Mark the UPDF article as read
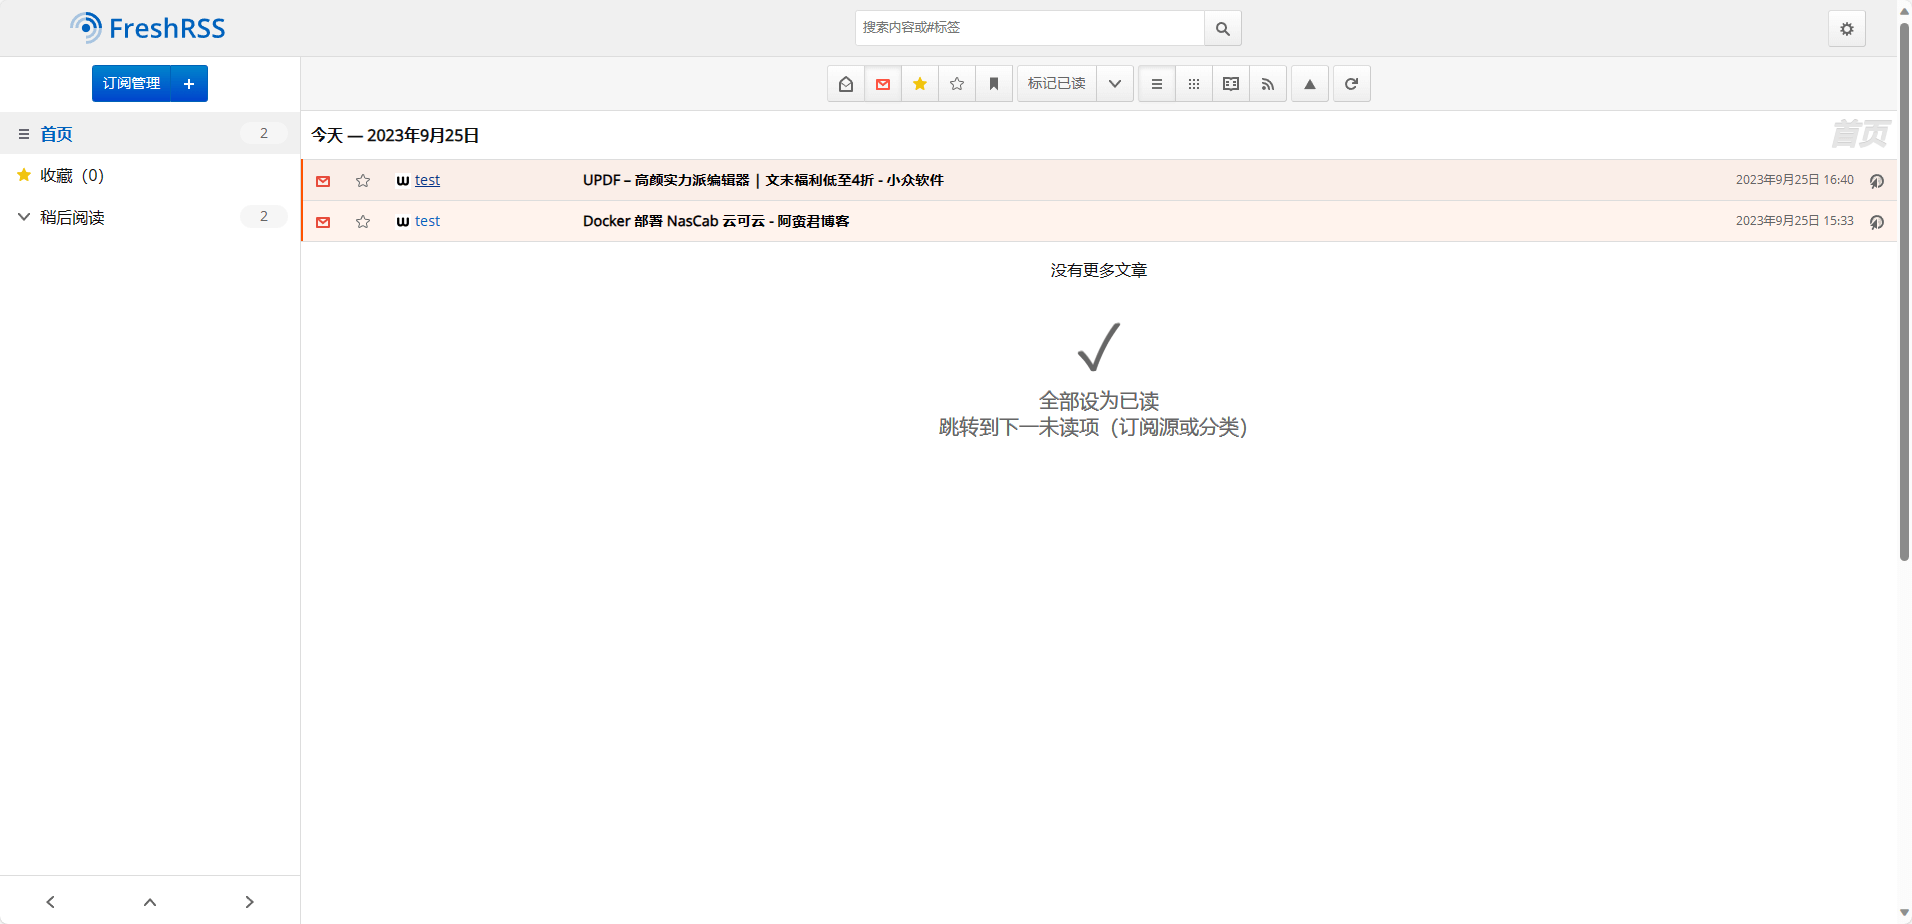The height and width of the screenshot is (924, 1912). point(323,181)
